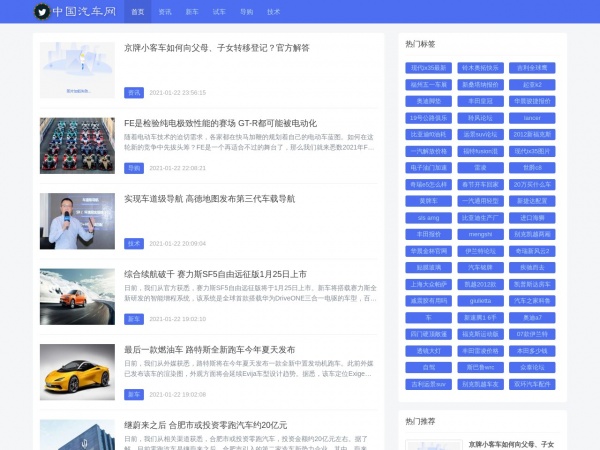Screen dimensions: 600x450
Task: Click the 中国汽车网 site title
Action: coord(84,11)
